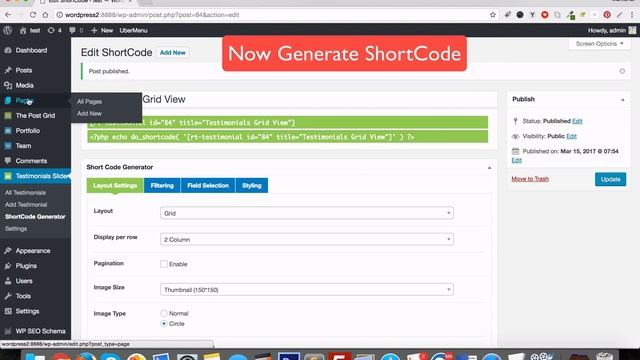
Task: Open the WordPress logo menu
Action: pyautogui.click(x=8, y=30)
